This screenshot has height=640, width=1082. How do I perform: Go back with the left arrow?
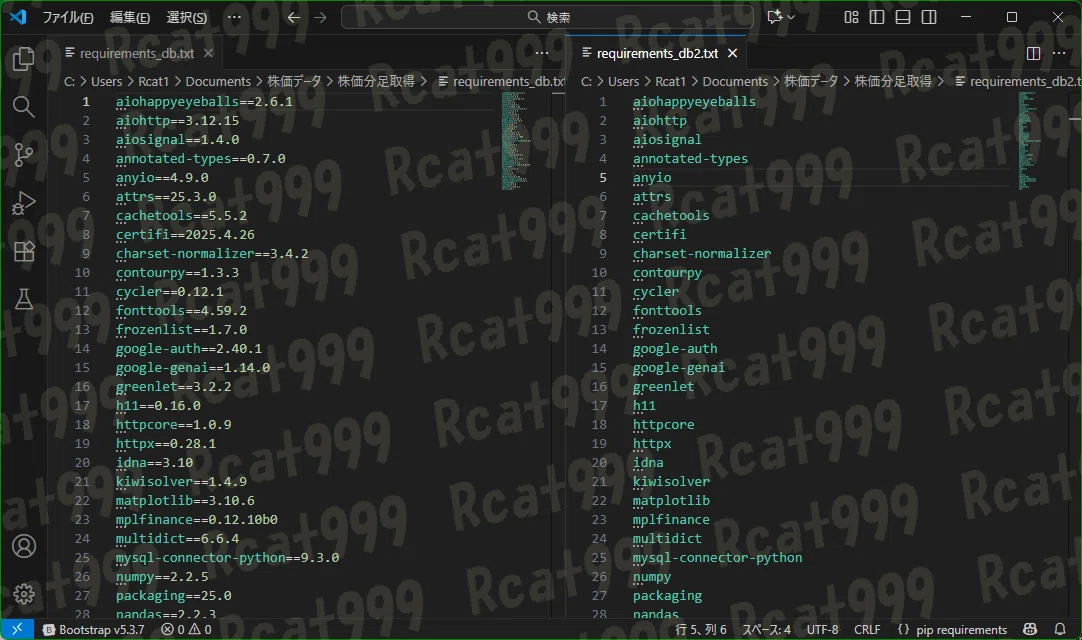point(293,17)
